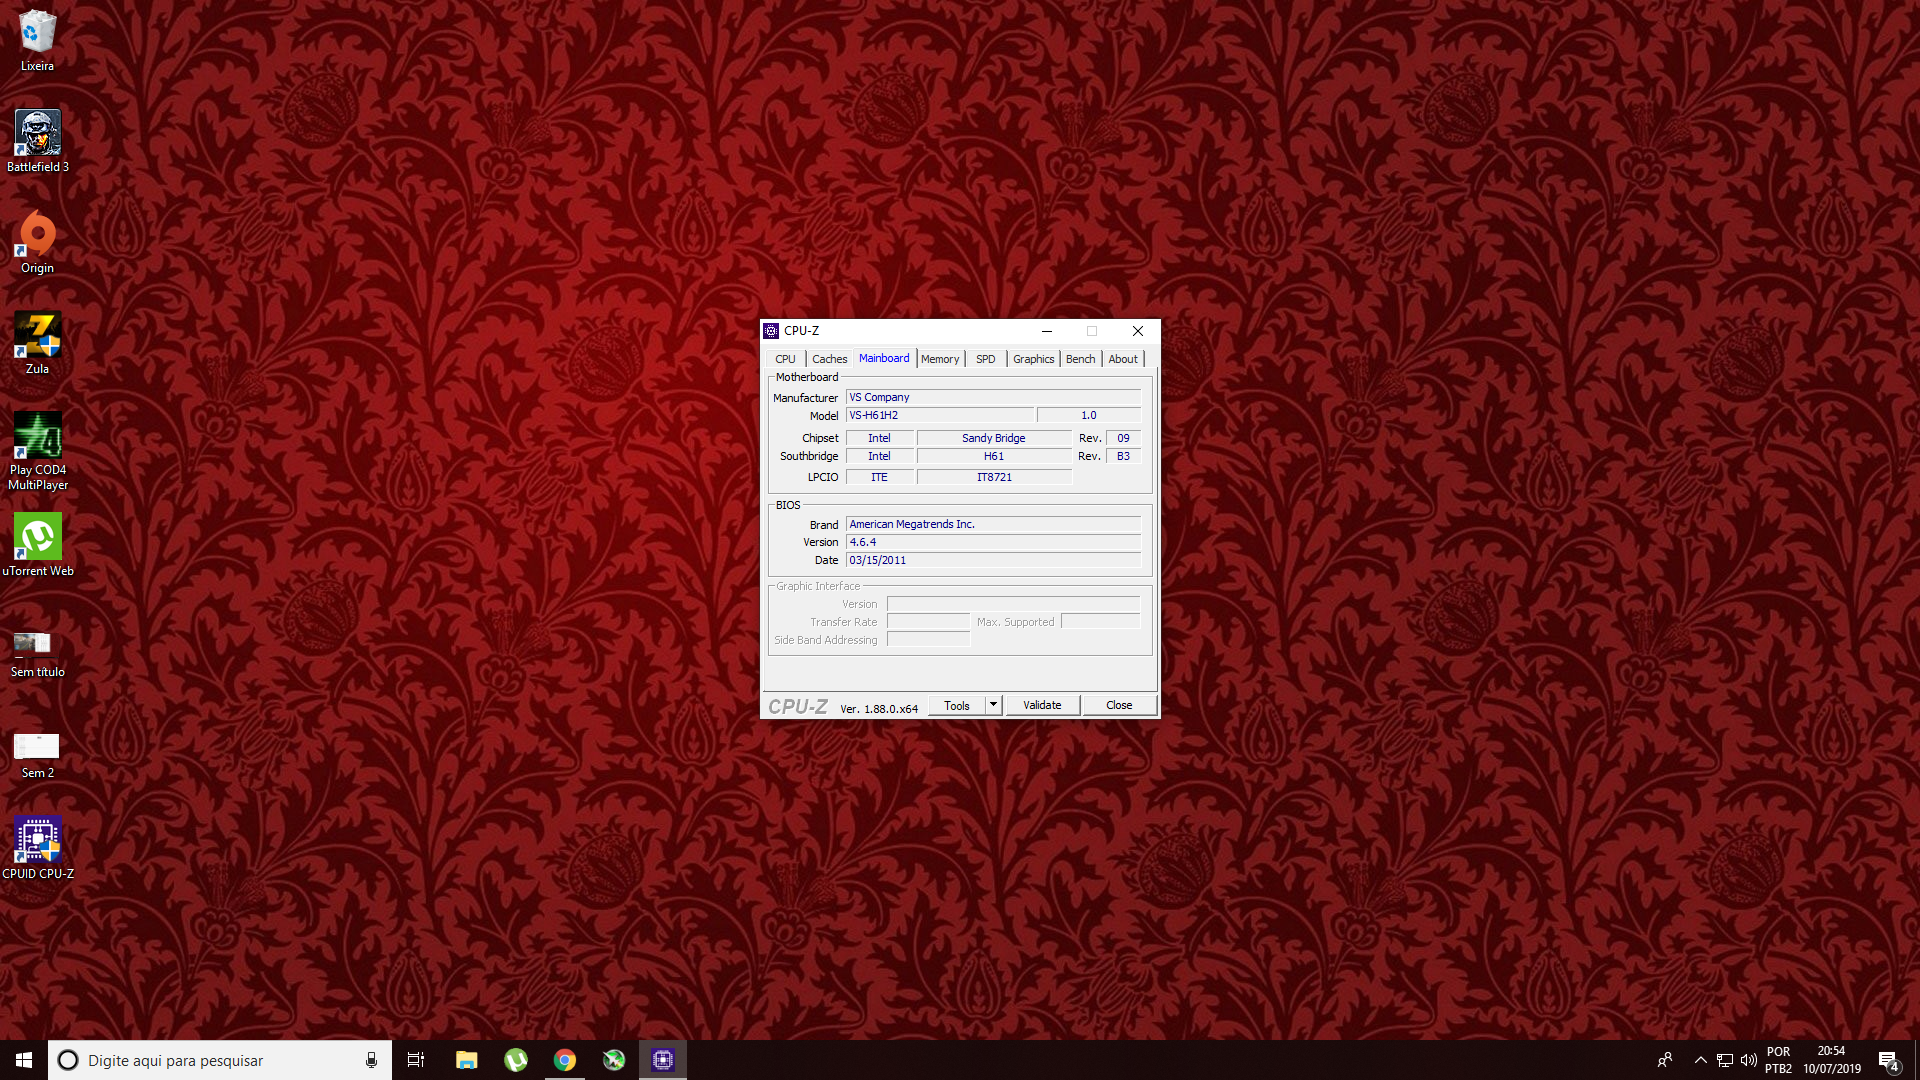Select the Mainboard tab
Screen dimensions: 1920x1080
coord(884,358)
